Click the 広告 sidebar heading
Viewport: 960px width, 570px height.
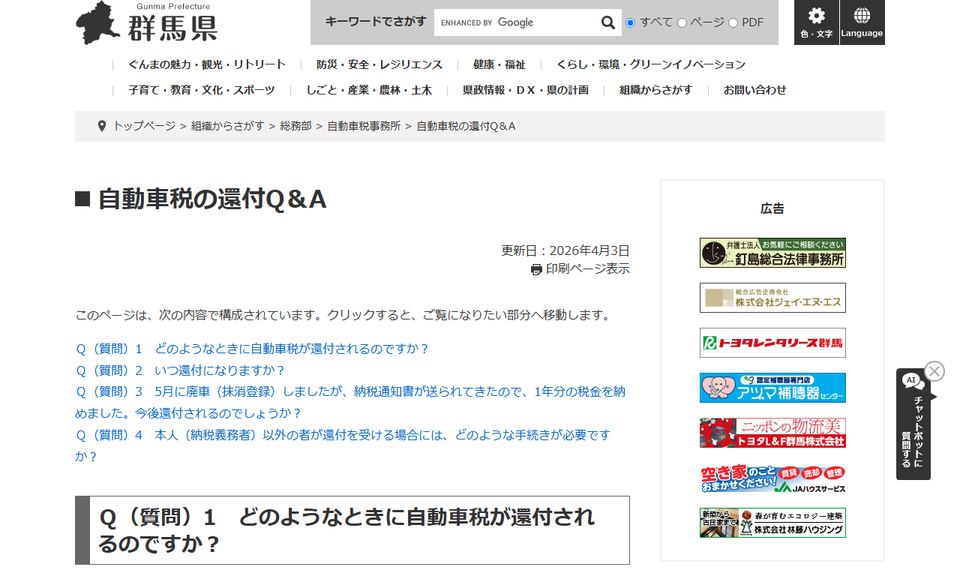tap(772, 209)
